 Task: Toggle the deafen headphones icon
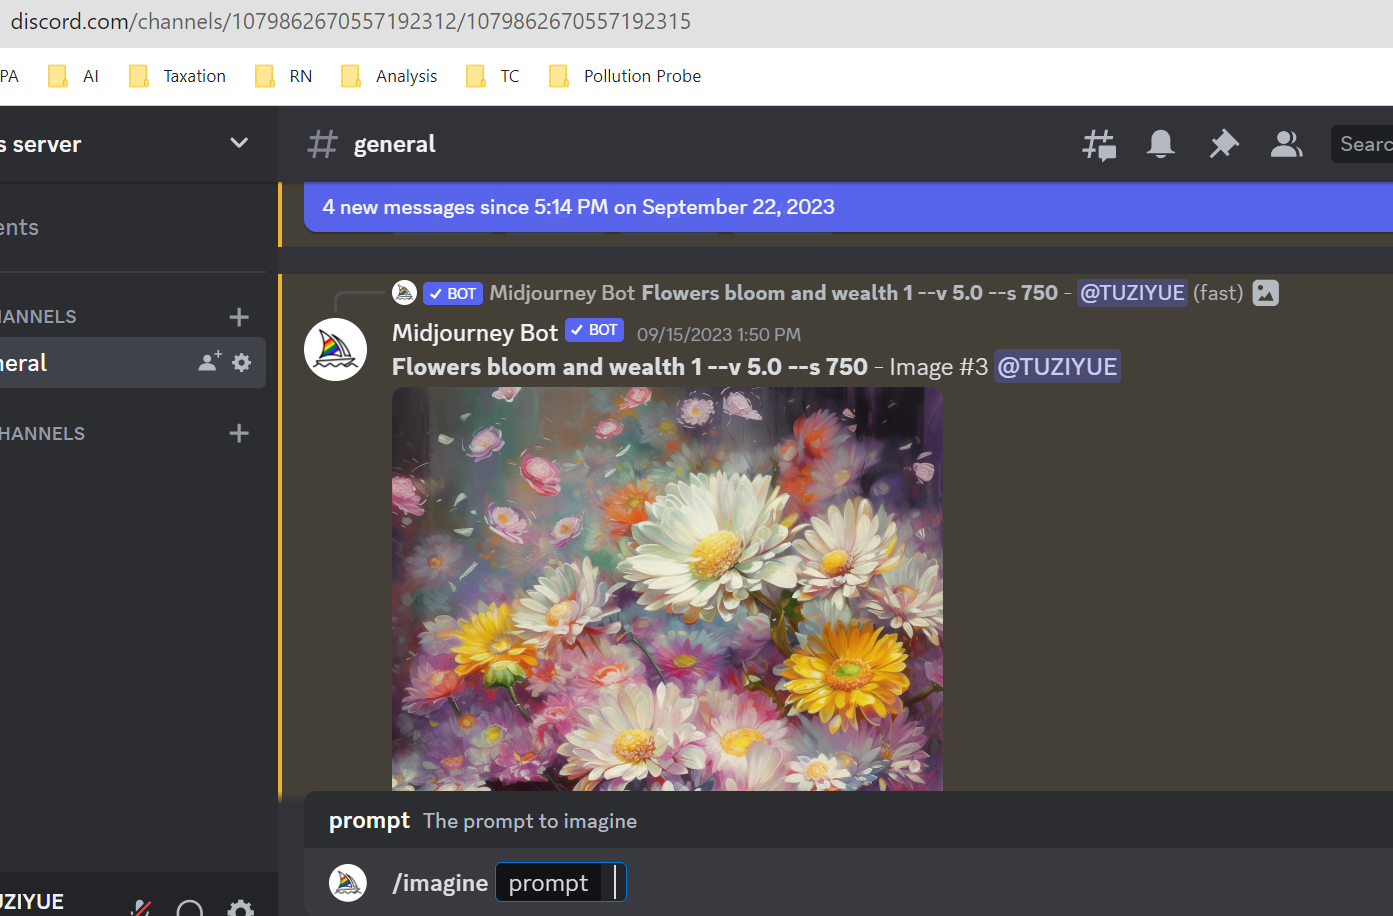pyautogui.click(x=190, y=907)
